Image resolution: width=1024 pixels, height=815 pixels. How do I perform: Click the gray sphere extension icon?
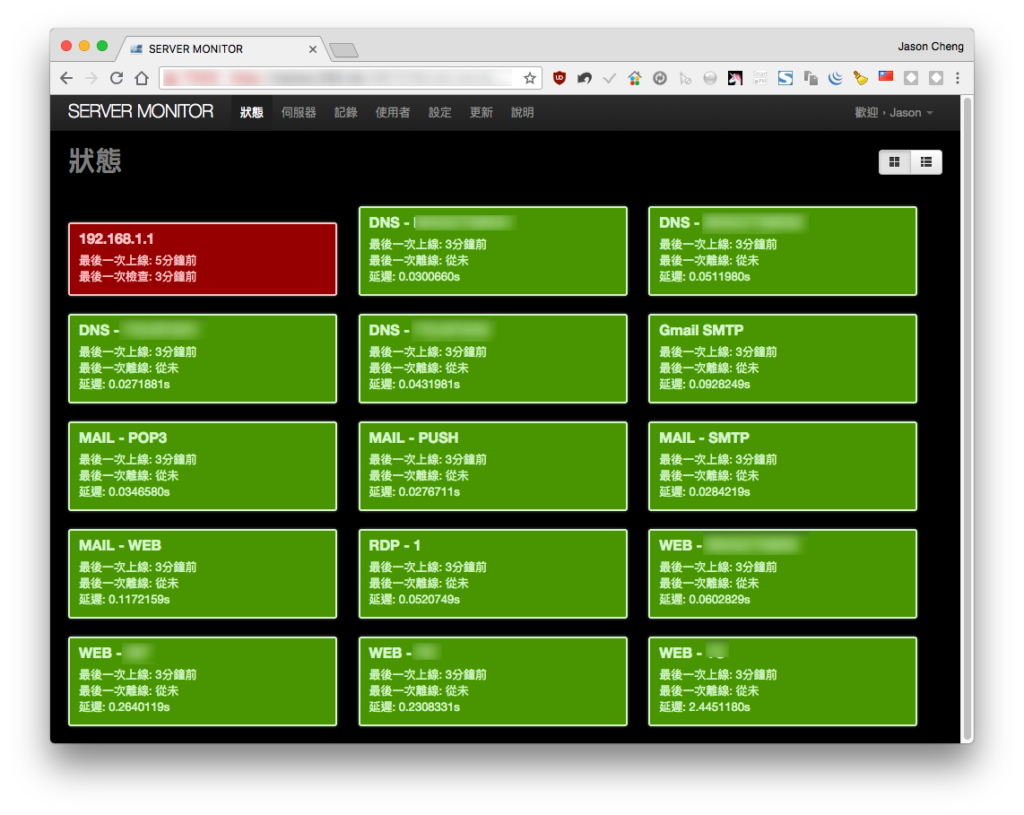click(710, 78)
